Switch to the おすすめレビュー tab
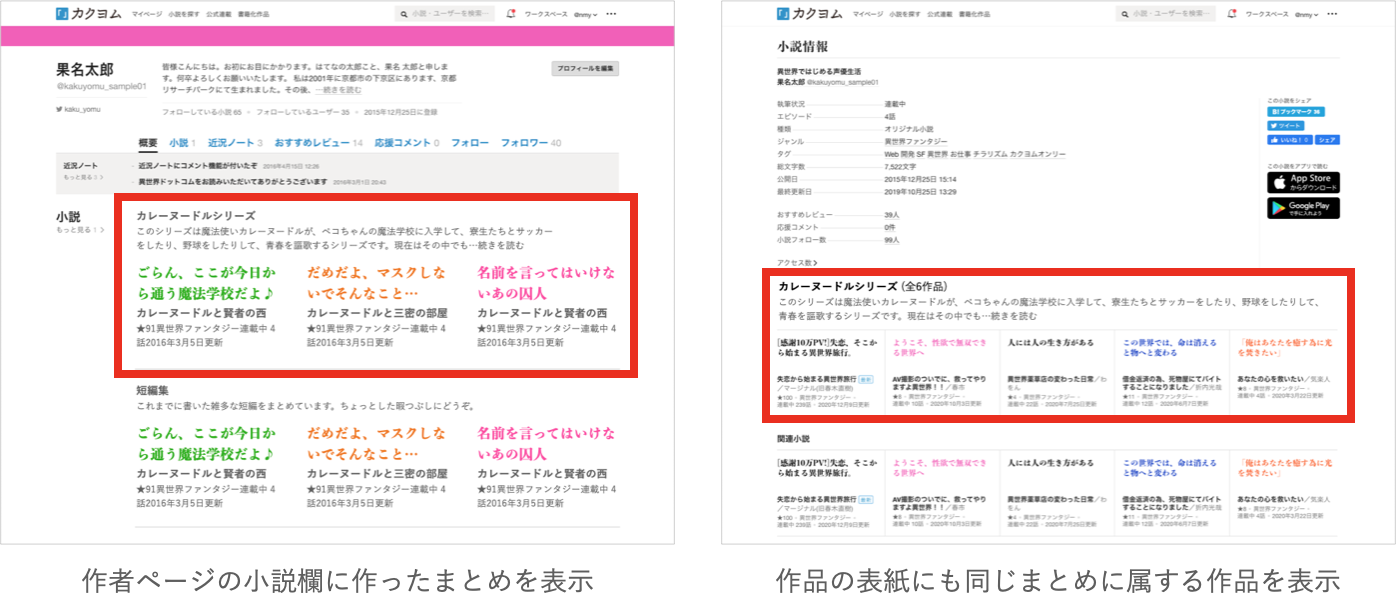 [x=311, y=141]
